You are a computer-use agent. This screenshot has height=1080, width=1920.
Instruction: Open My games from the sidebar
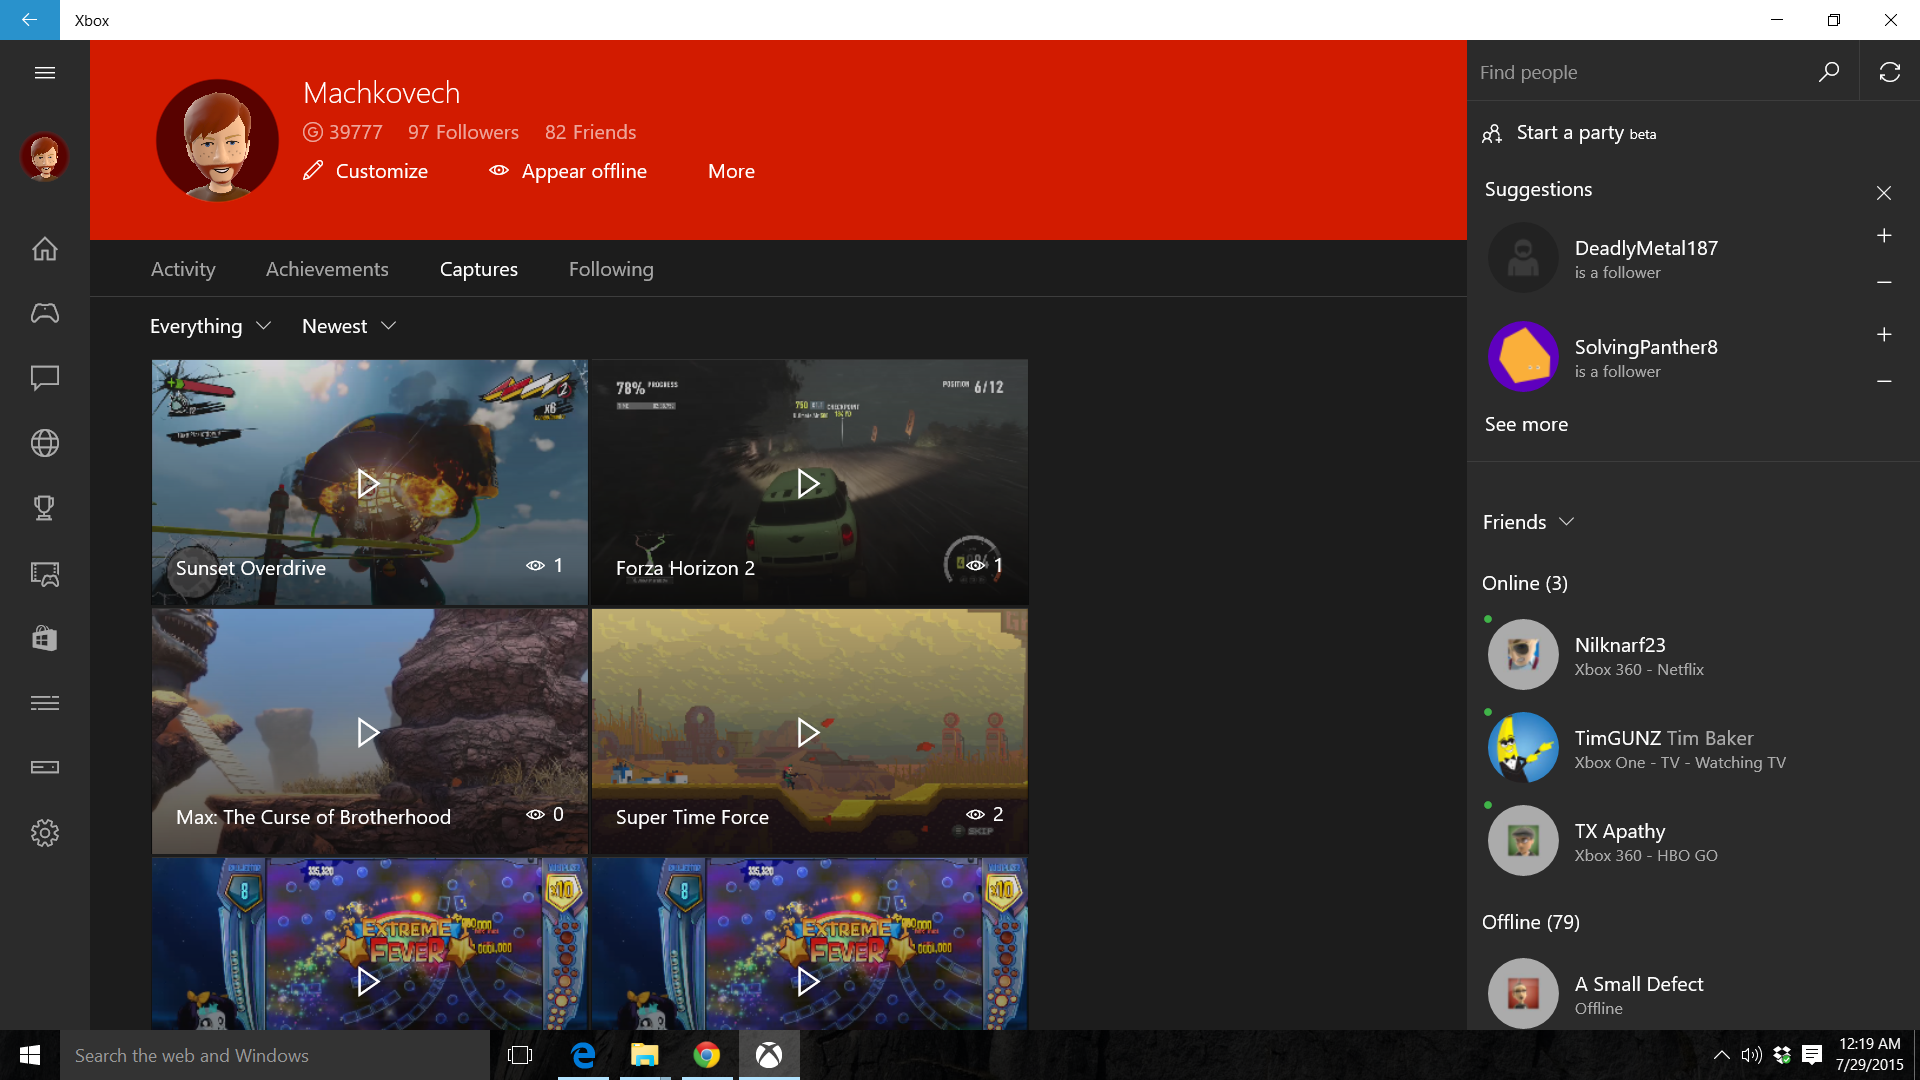pos(45,313)
